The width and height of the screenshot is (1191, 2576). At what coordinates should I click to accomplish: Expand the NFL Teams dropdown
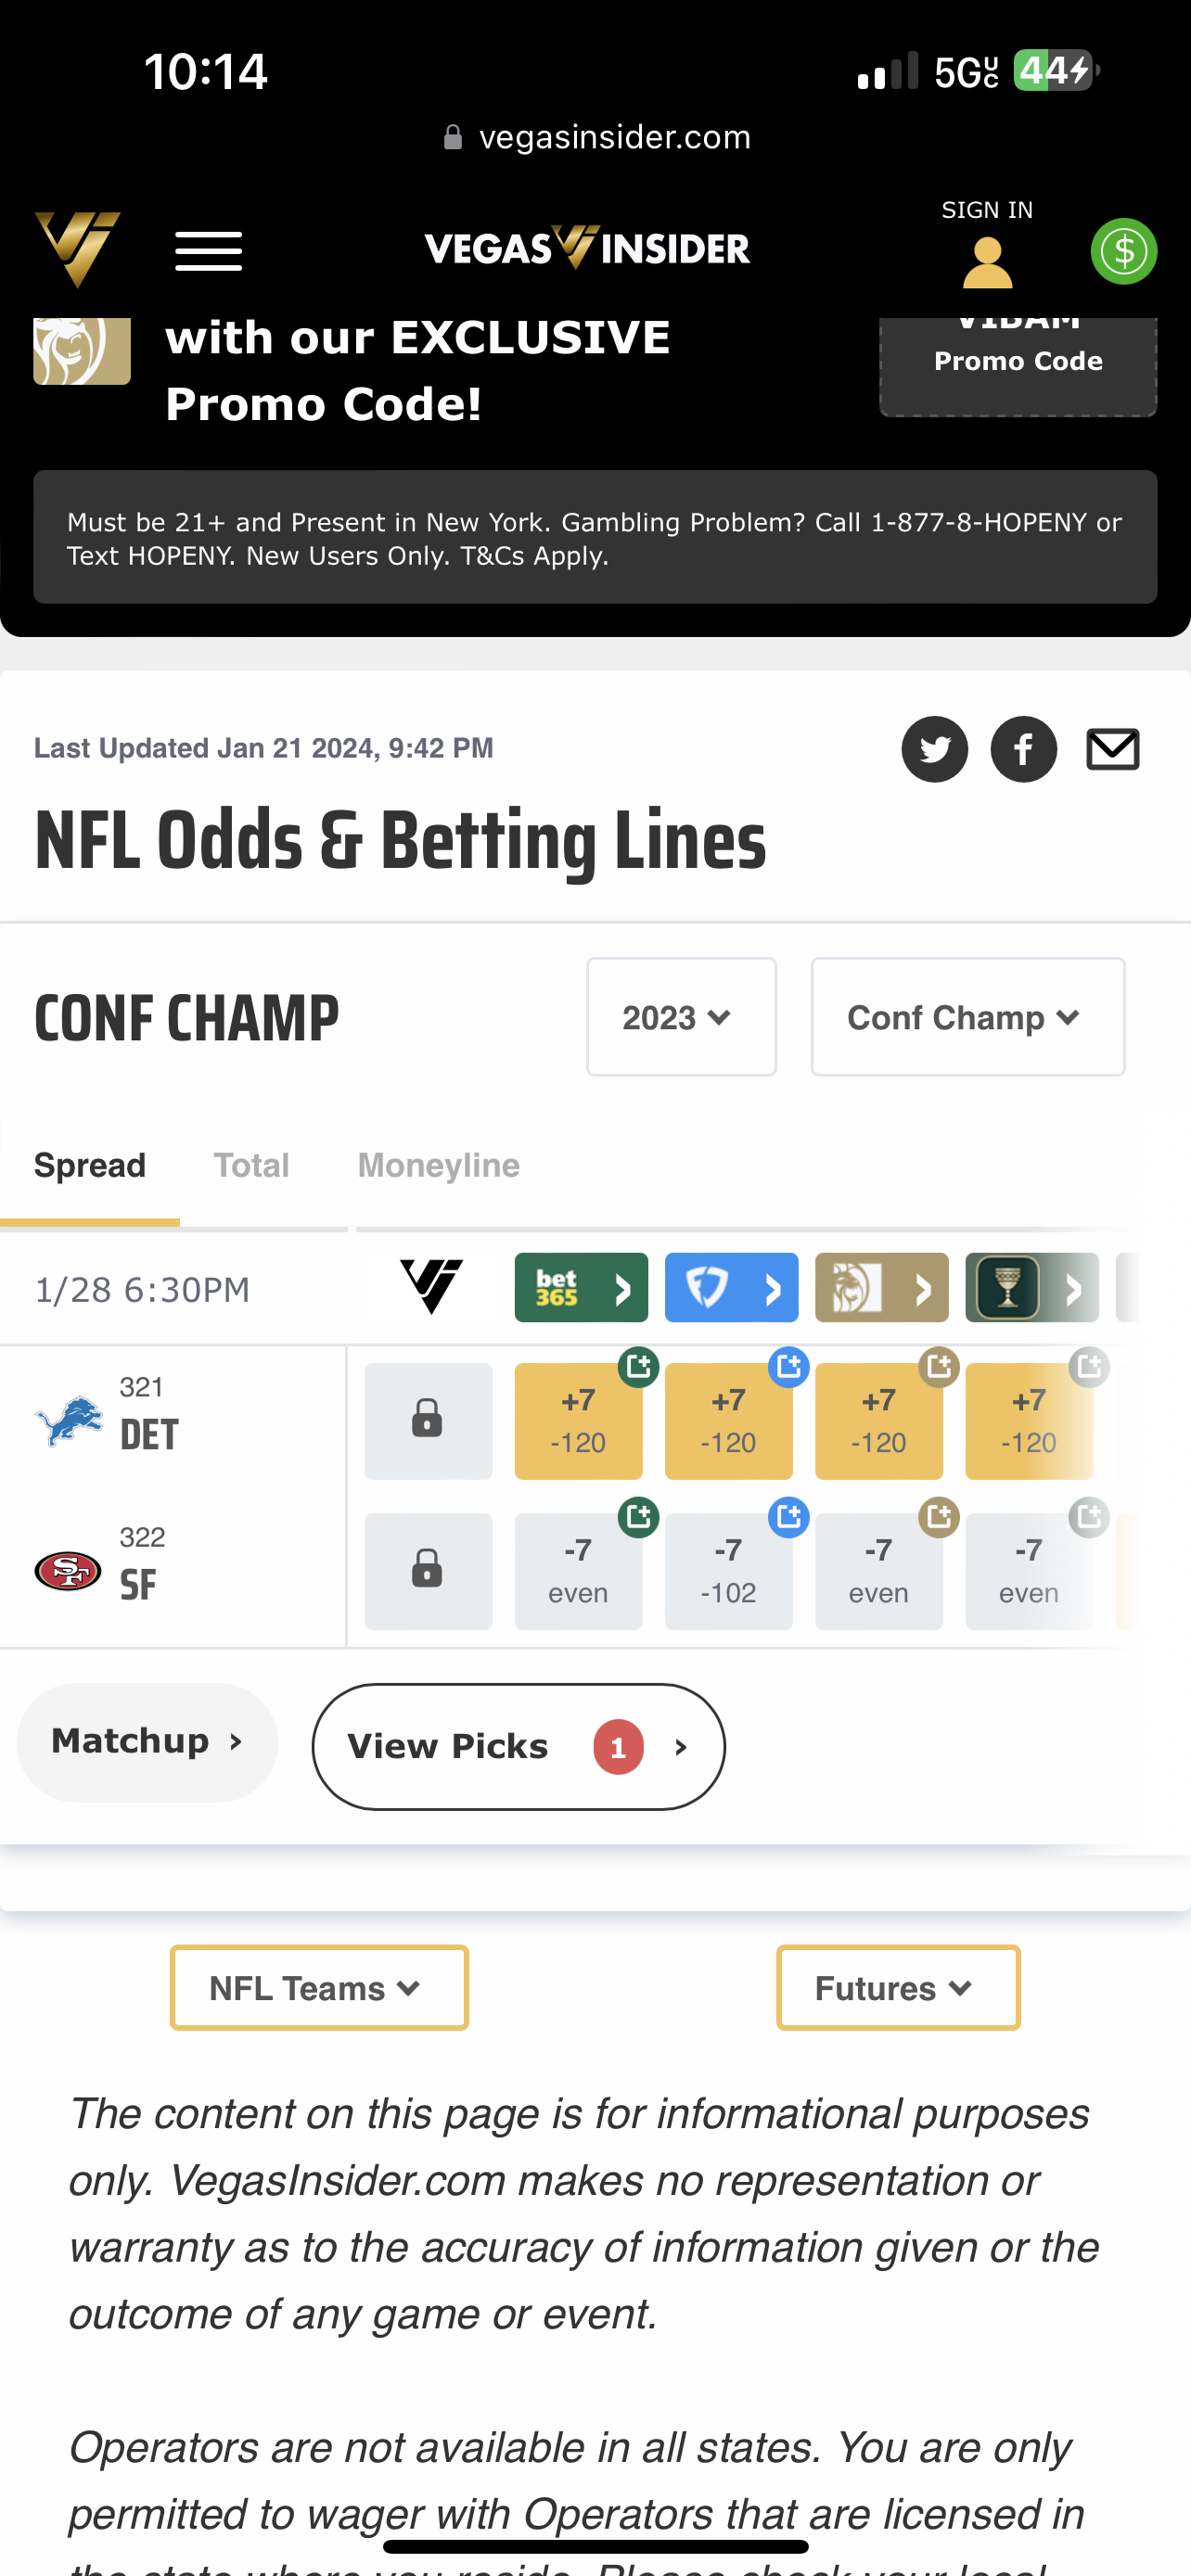(x=319, y=1987)
